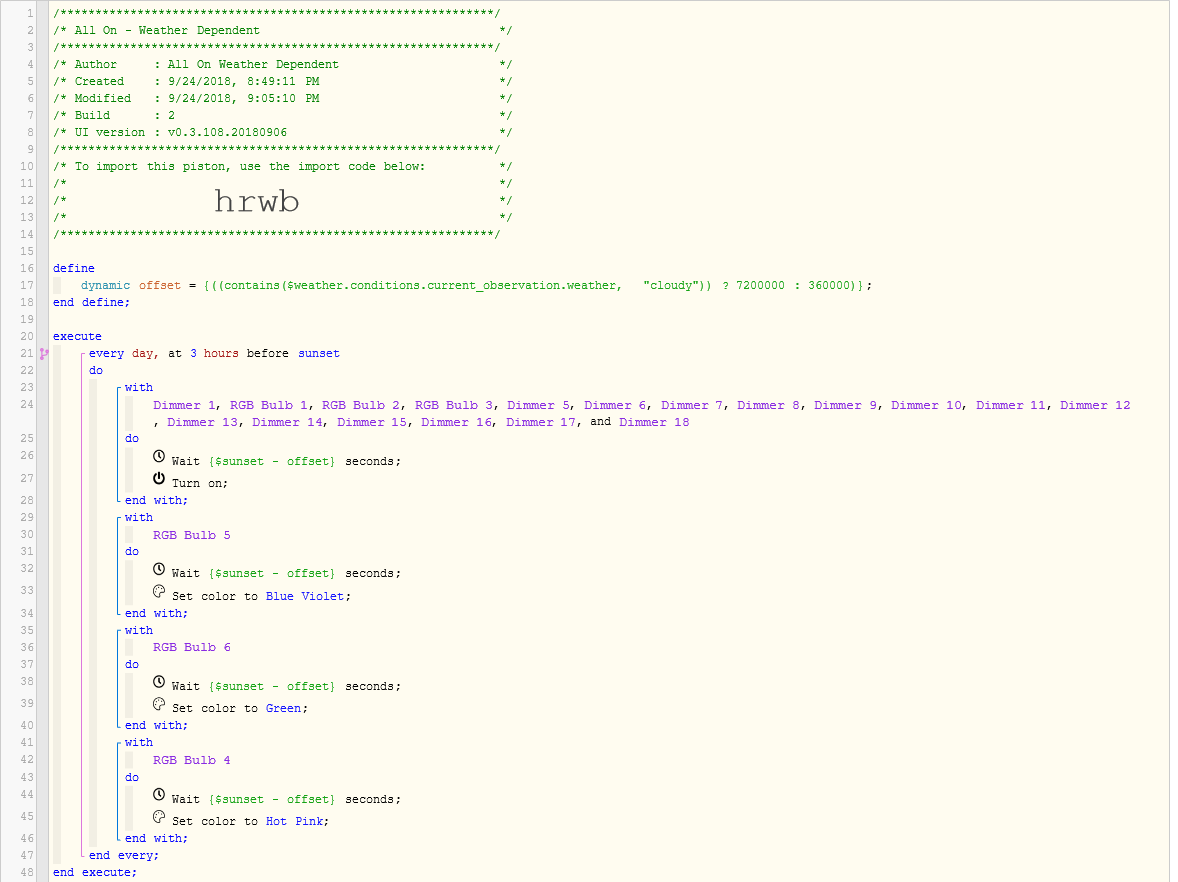Select device Dimmer 15

click(372, 422)
